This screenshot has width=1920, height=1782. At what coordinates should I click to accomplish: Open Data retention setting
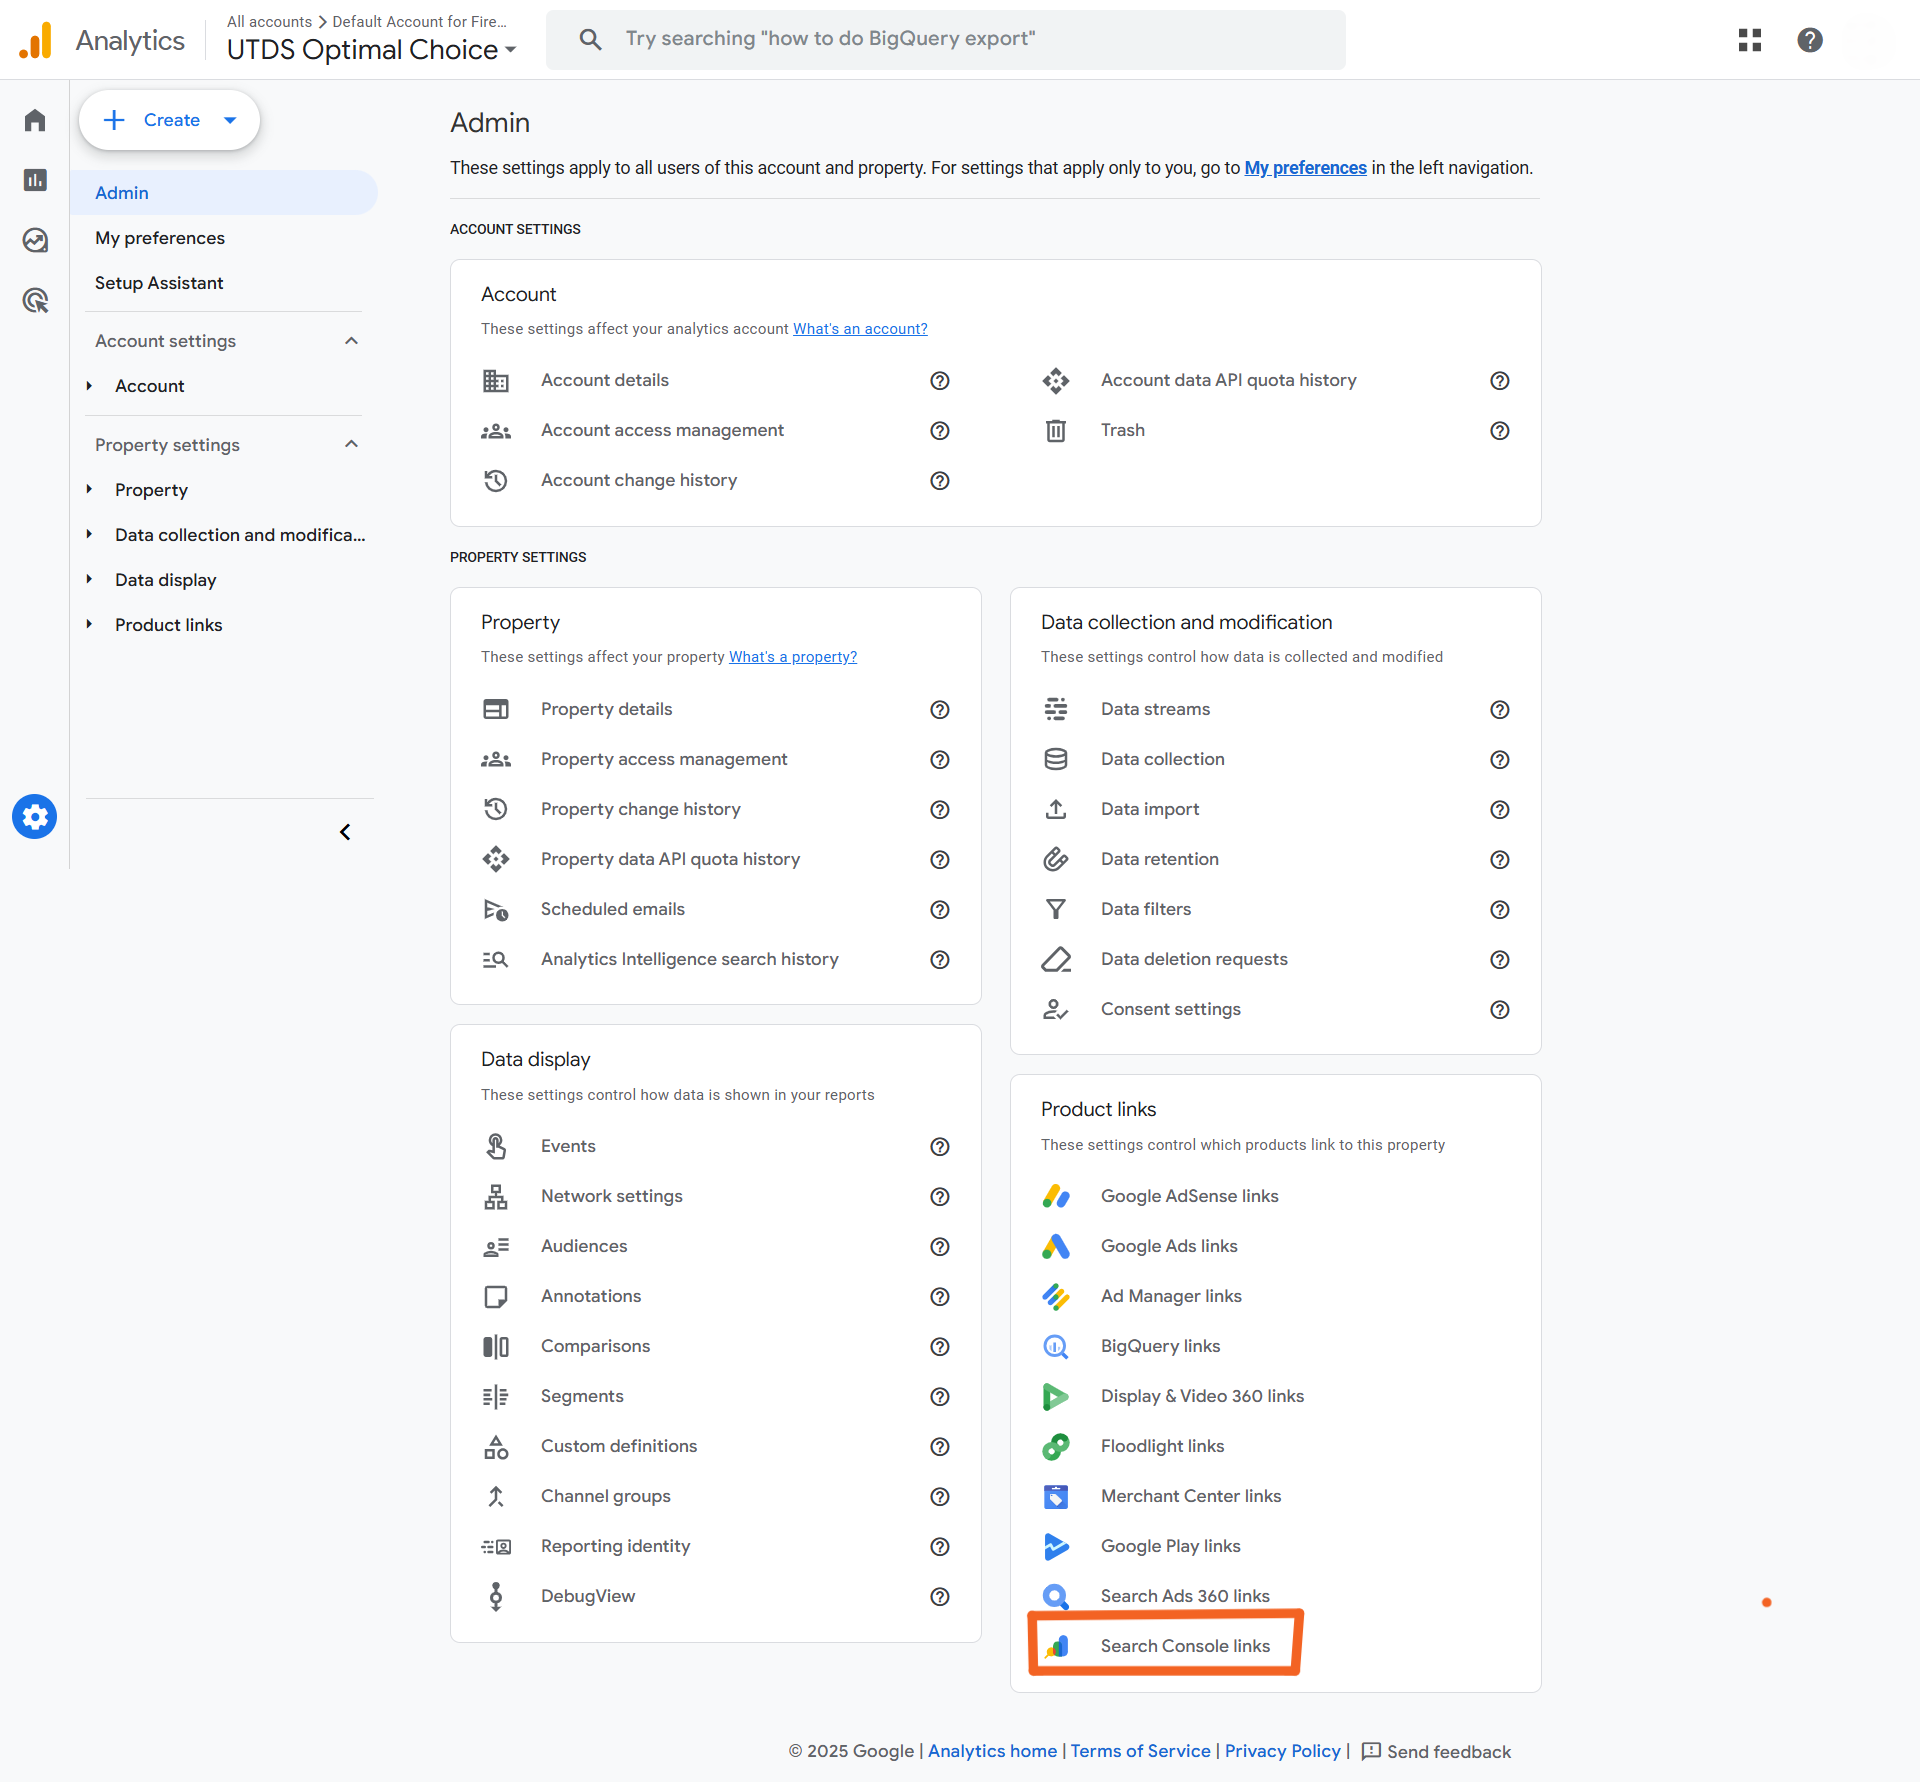point(1160,859)
